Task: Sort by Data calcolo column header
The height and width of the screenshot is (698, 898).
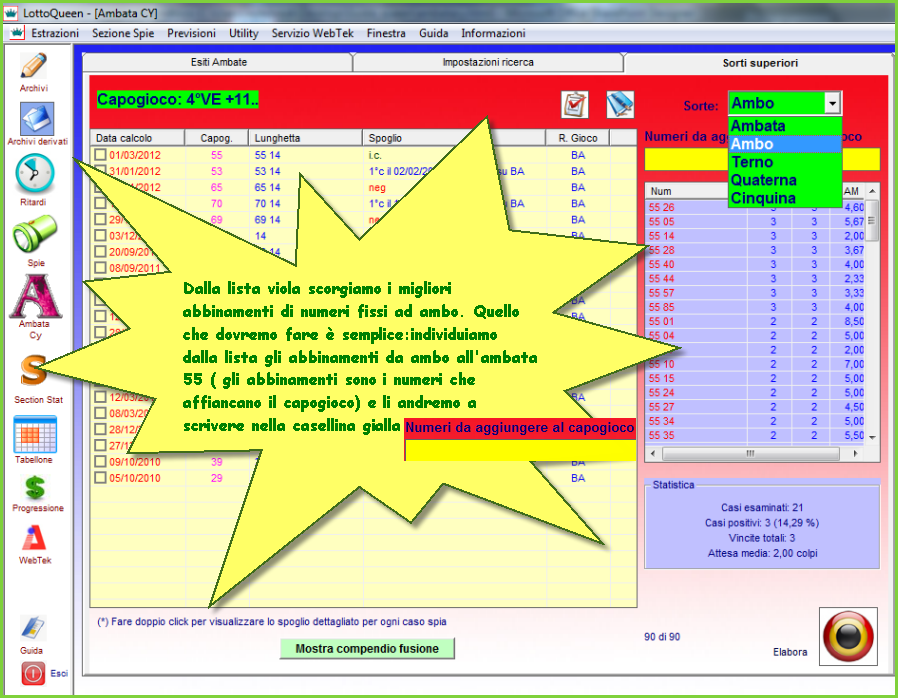Action: 137,138
